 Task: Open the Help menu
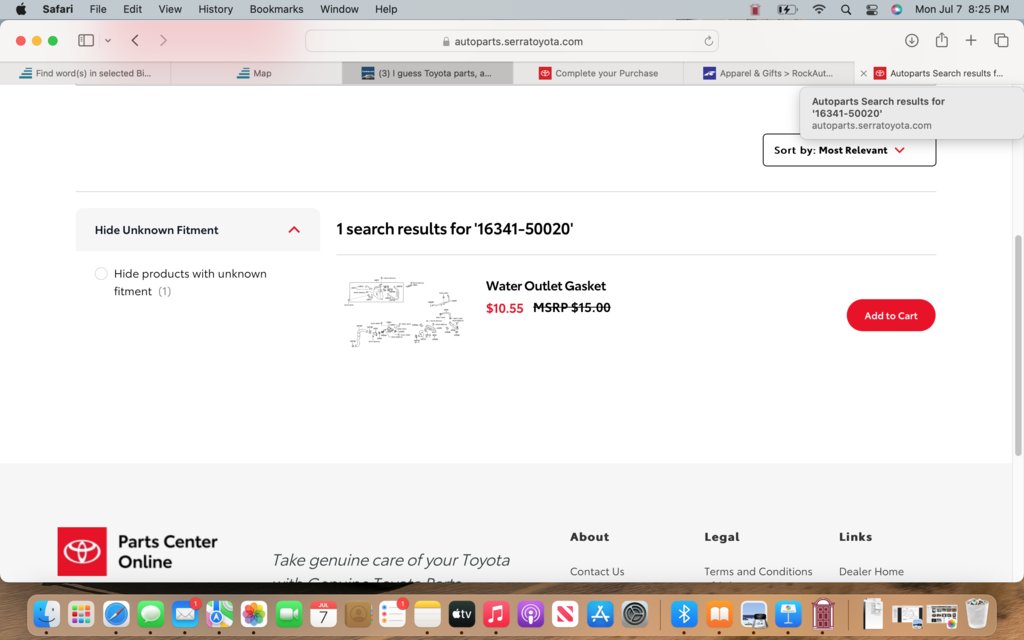tap(386, 9)
